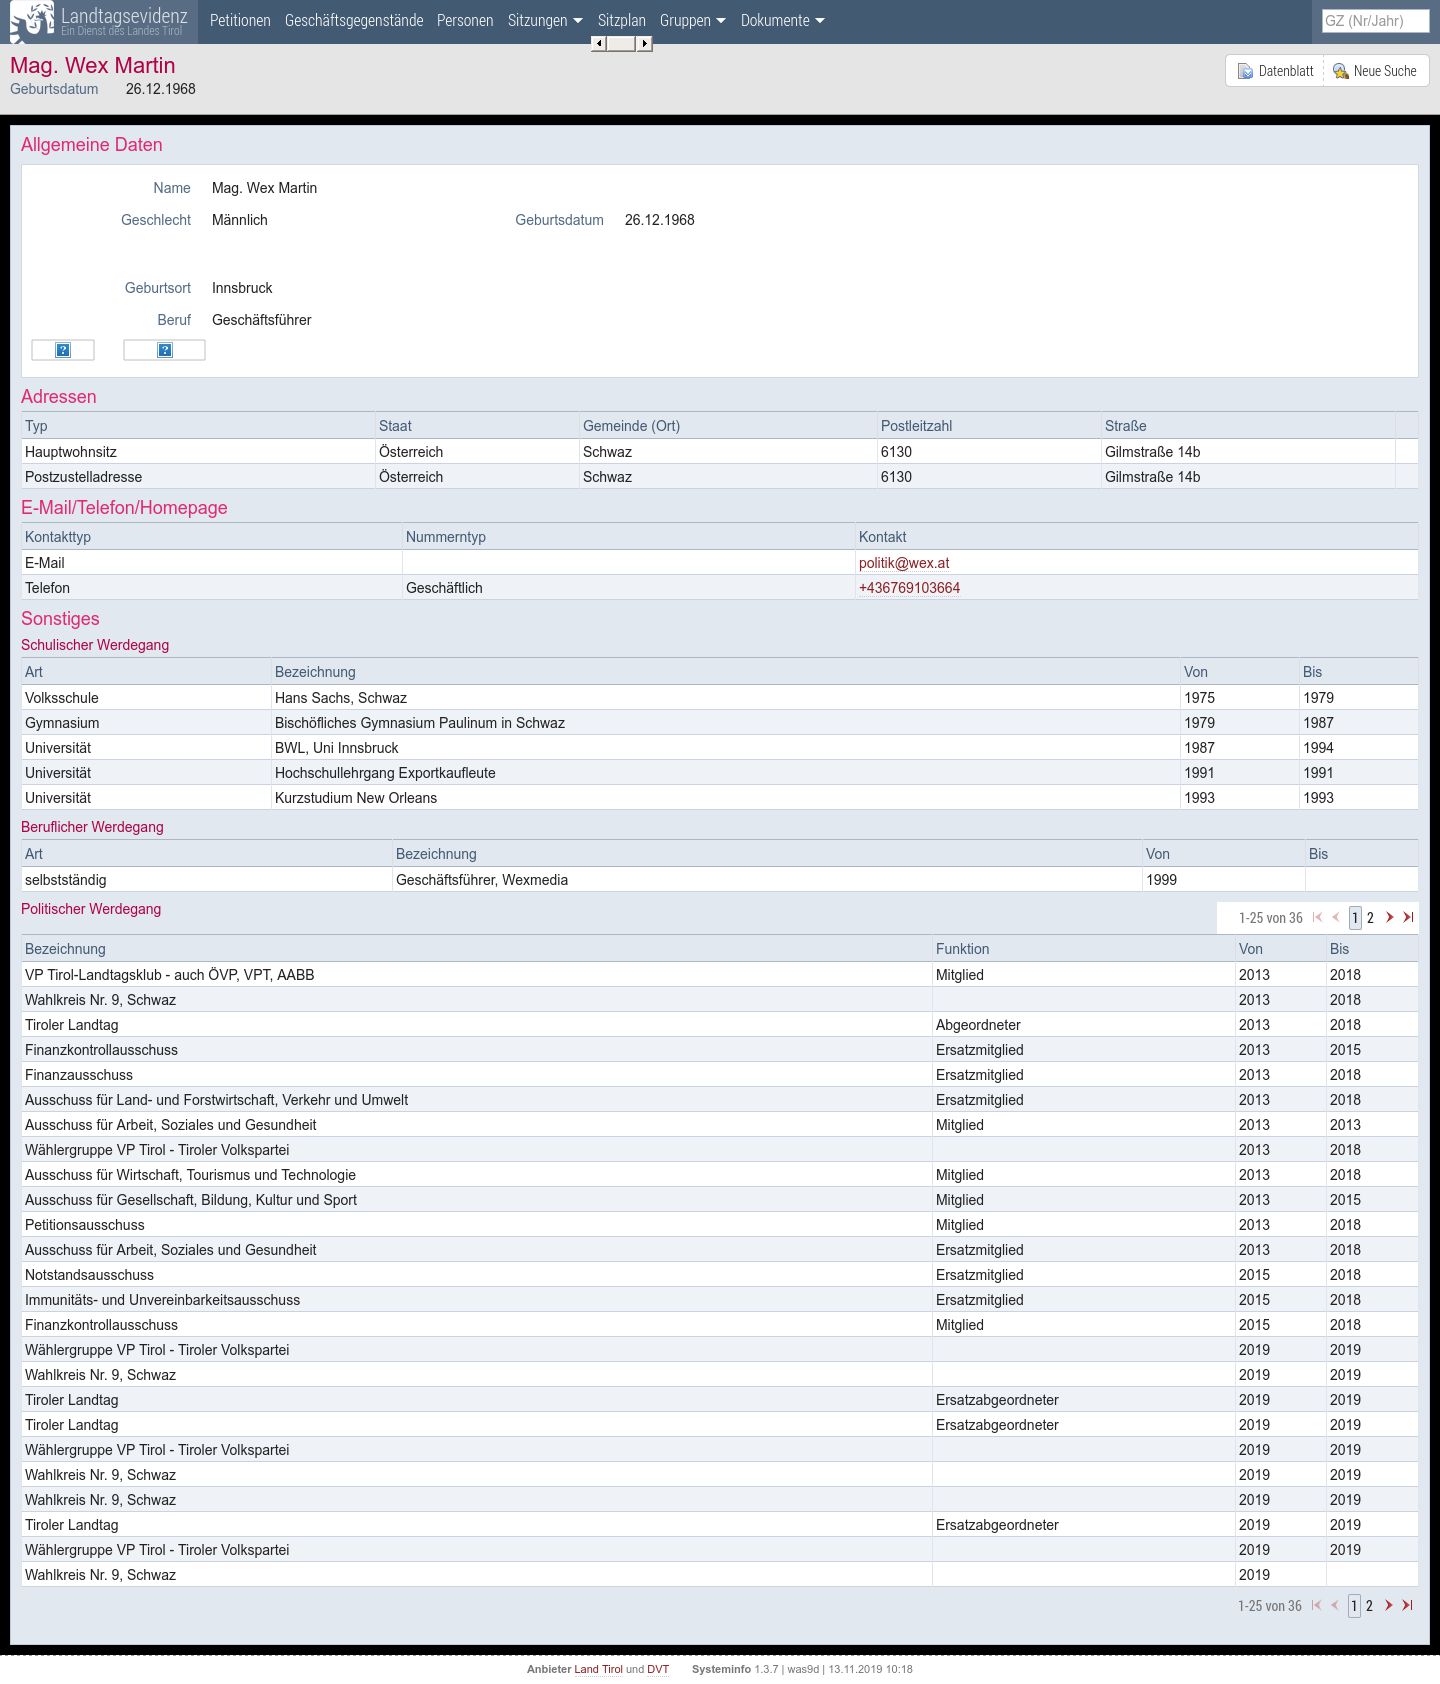Expand the Gruppen dropdown menu
This screenshot has width=1440, height=1684.
693,21
